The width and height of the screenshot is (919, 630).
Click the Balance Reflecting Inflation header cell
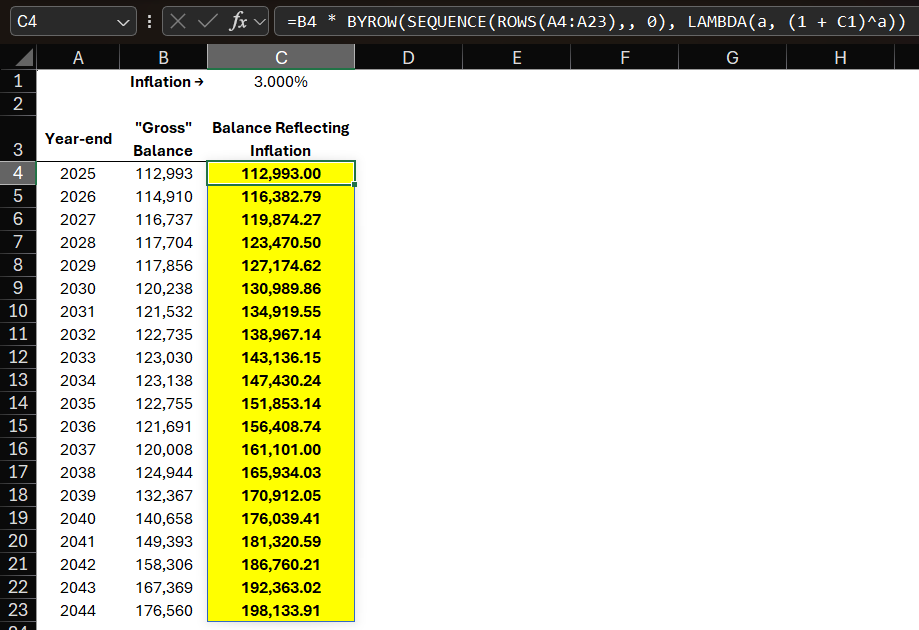281,138
